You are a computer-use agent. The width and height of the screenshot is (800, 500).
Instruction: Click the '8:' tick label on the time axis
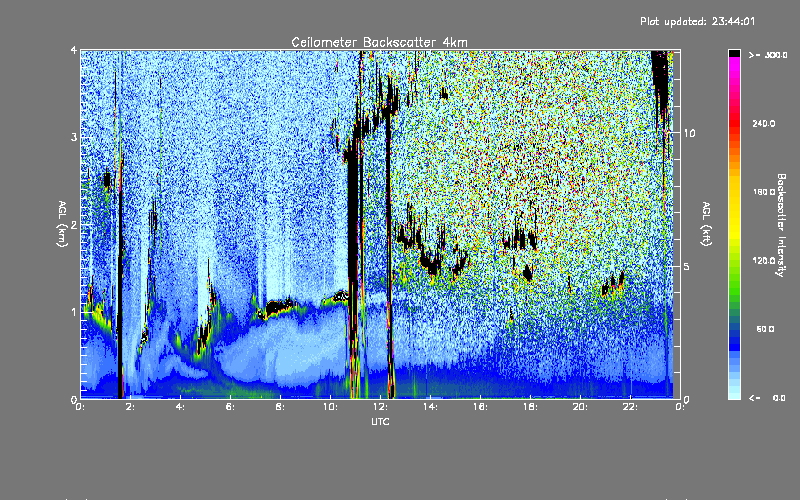(x=280, y=407)
